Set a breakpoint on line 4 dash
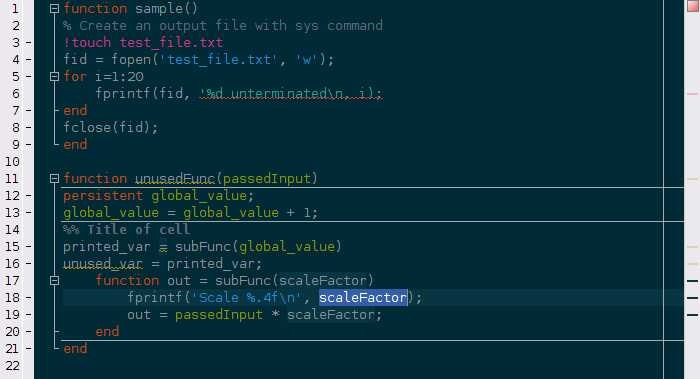Viewport: 700px width, 379px height. (x=29, y=59)
